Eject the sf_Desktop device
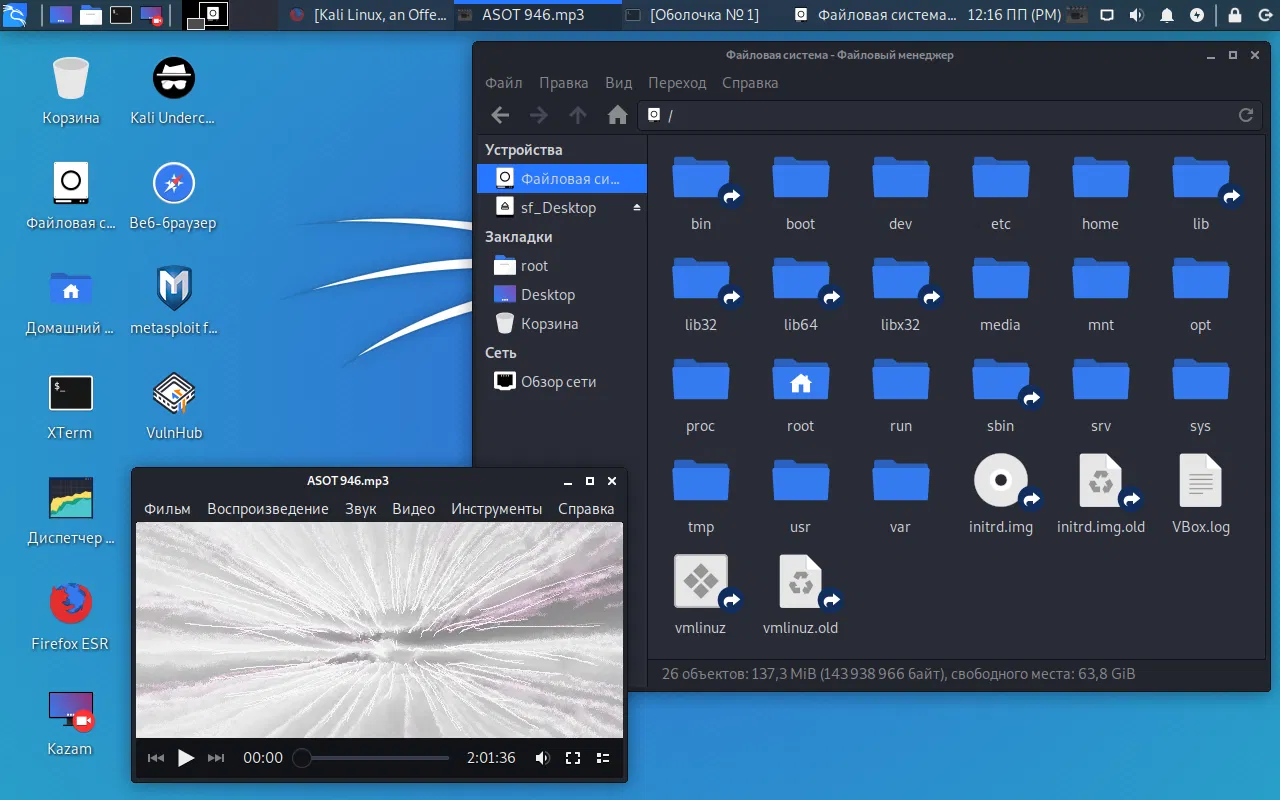Viewport: 1280px width, 800px height. point(637,208)
